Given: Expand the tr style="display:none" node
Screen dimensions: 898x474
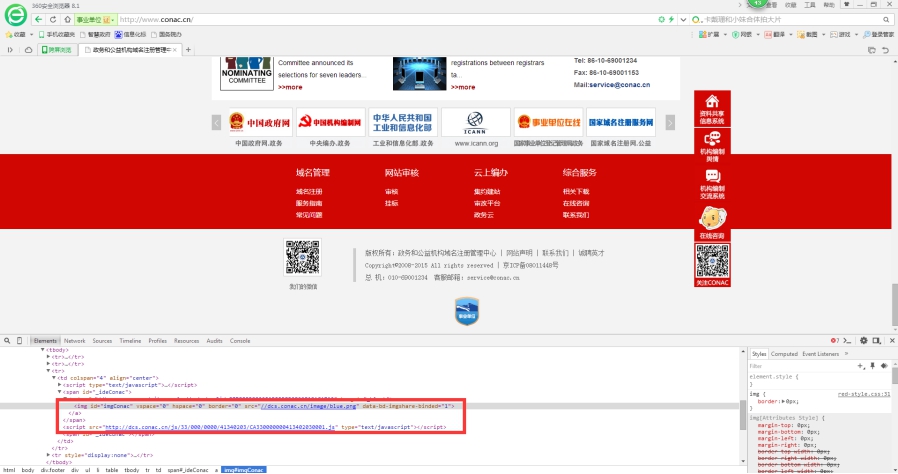Looking at the screenshot, I should pyautogui.click(x=48, y=455).
